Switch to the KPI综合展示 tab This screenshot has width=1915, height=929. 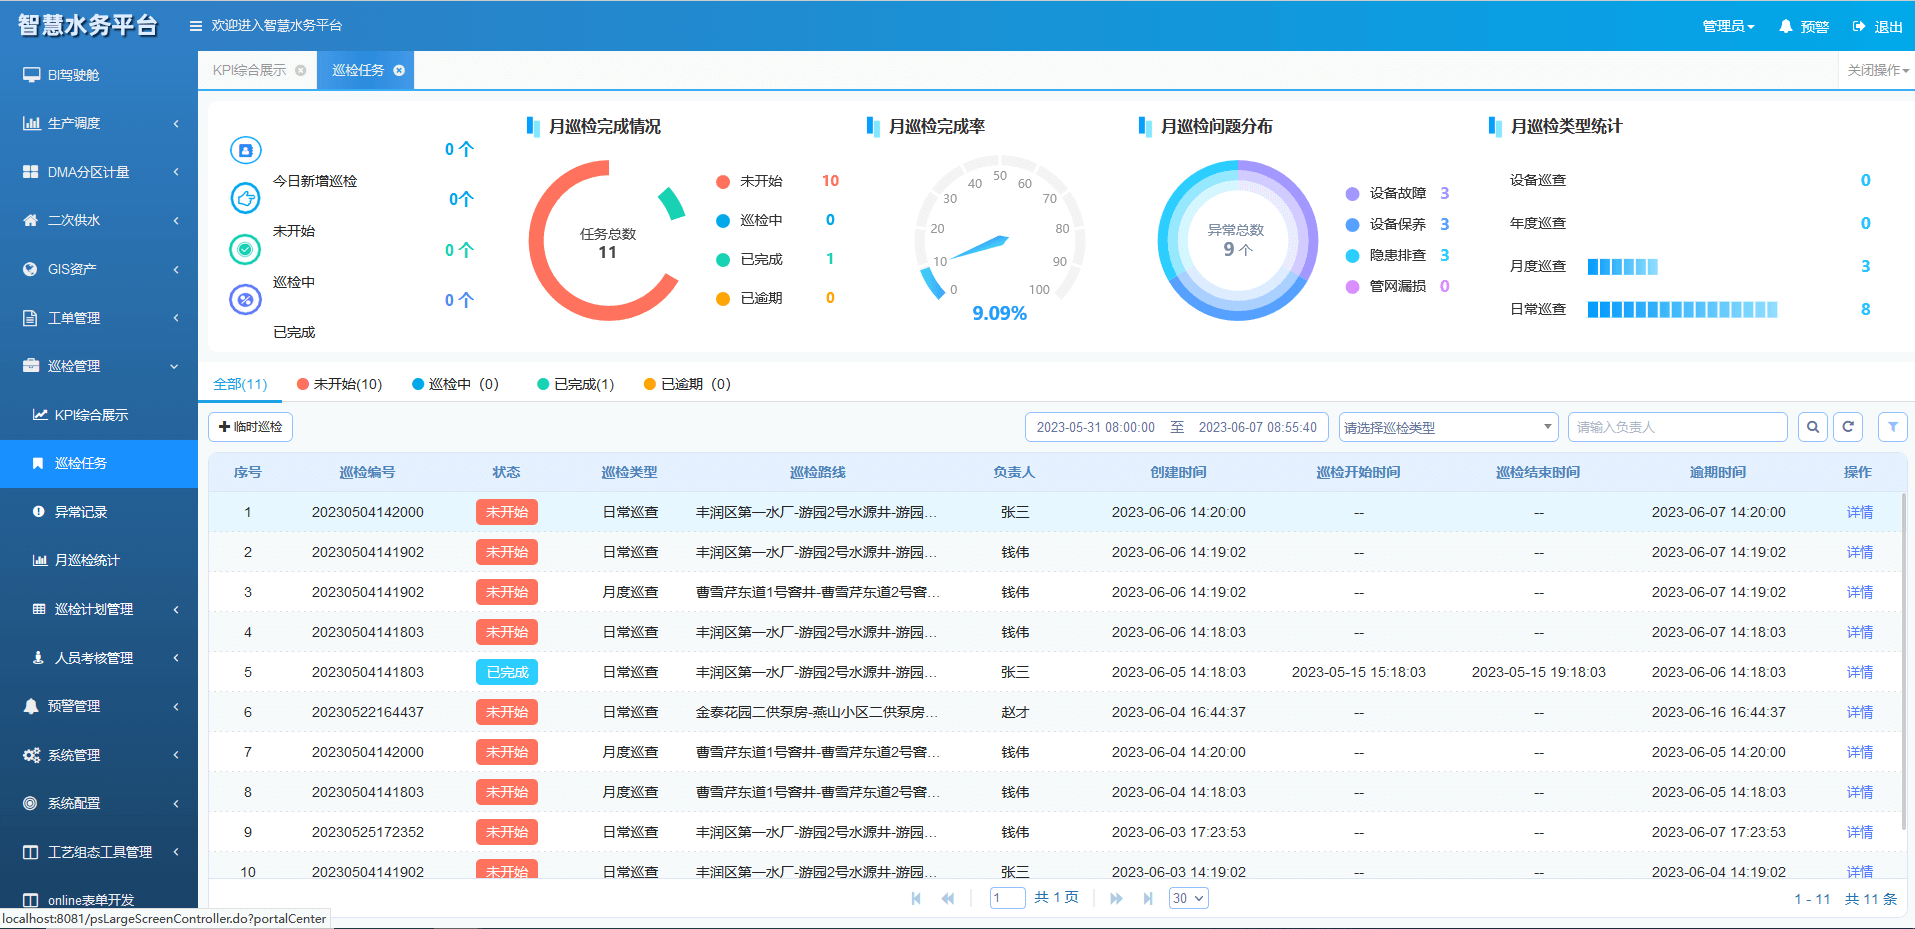pyautogui.click(x=250, y=70)
